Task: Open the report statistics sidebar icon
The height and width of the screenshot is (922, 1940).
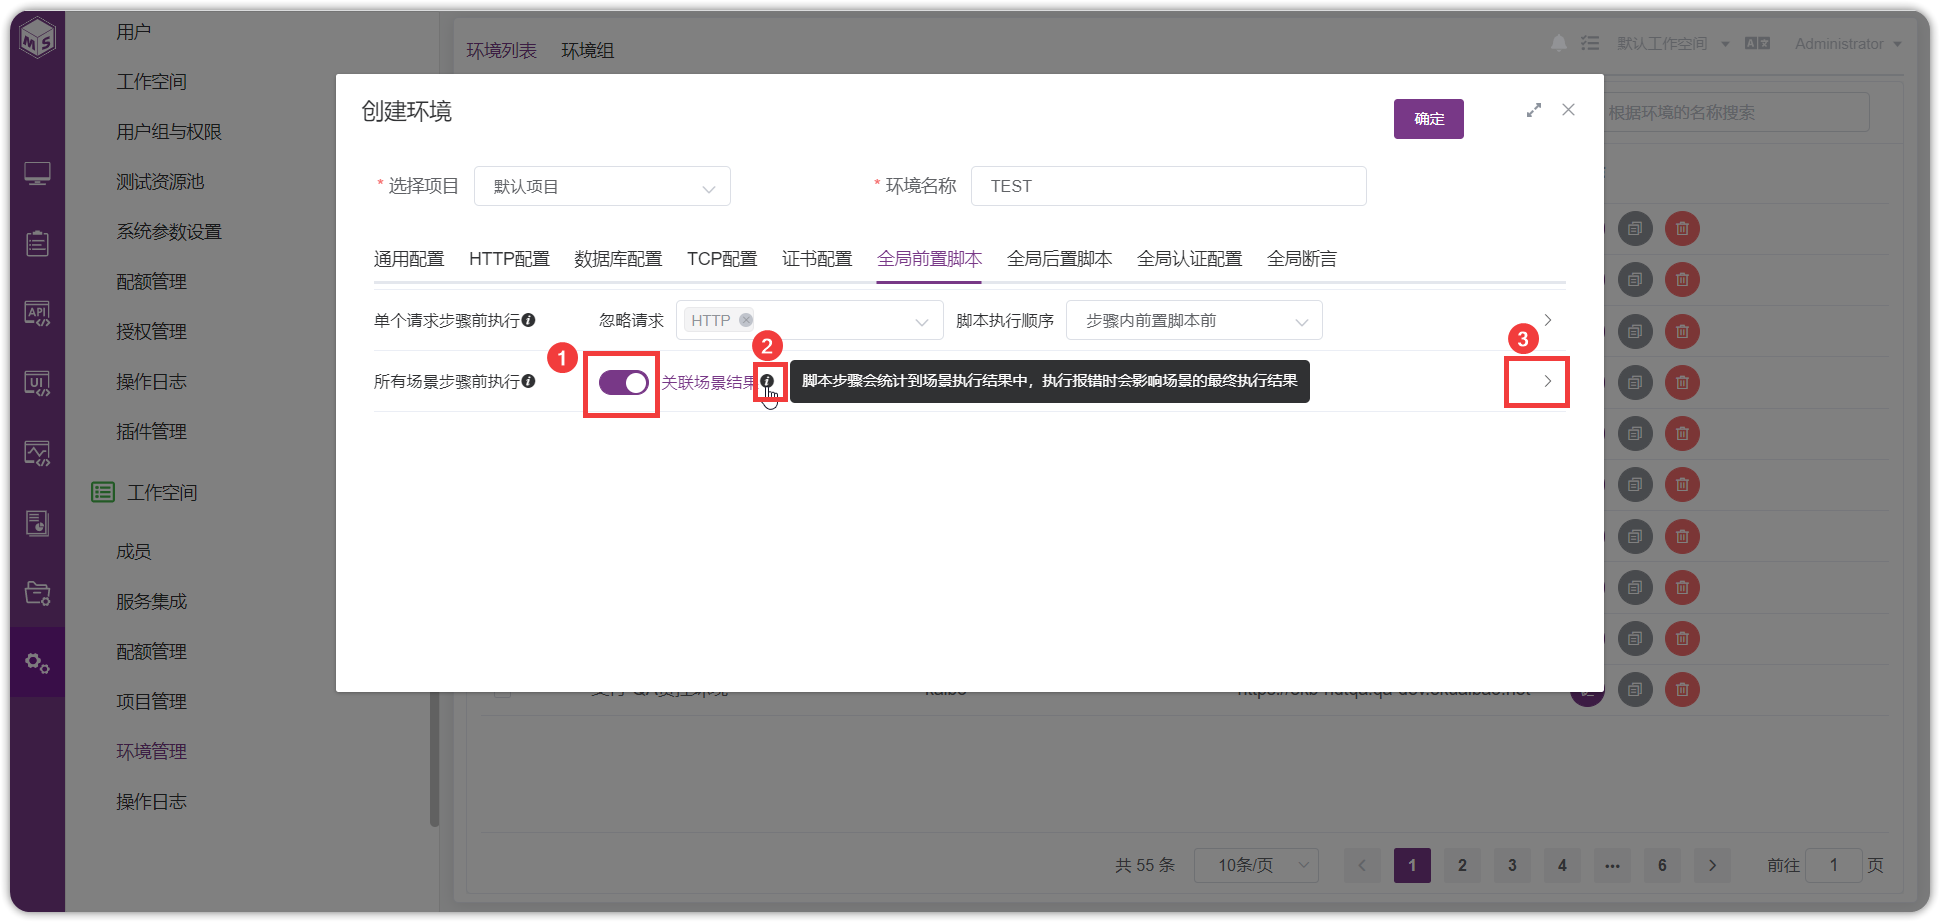Action: 37,523
